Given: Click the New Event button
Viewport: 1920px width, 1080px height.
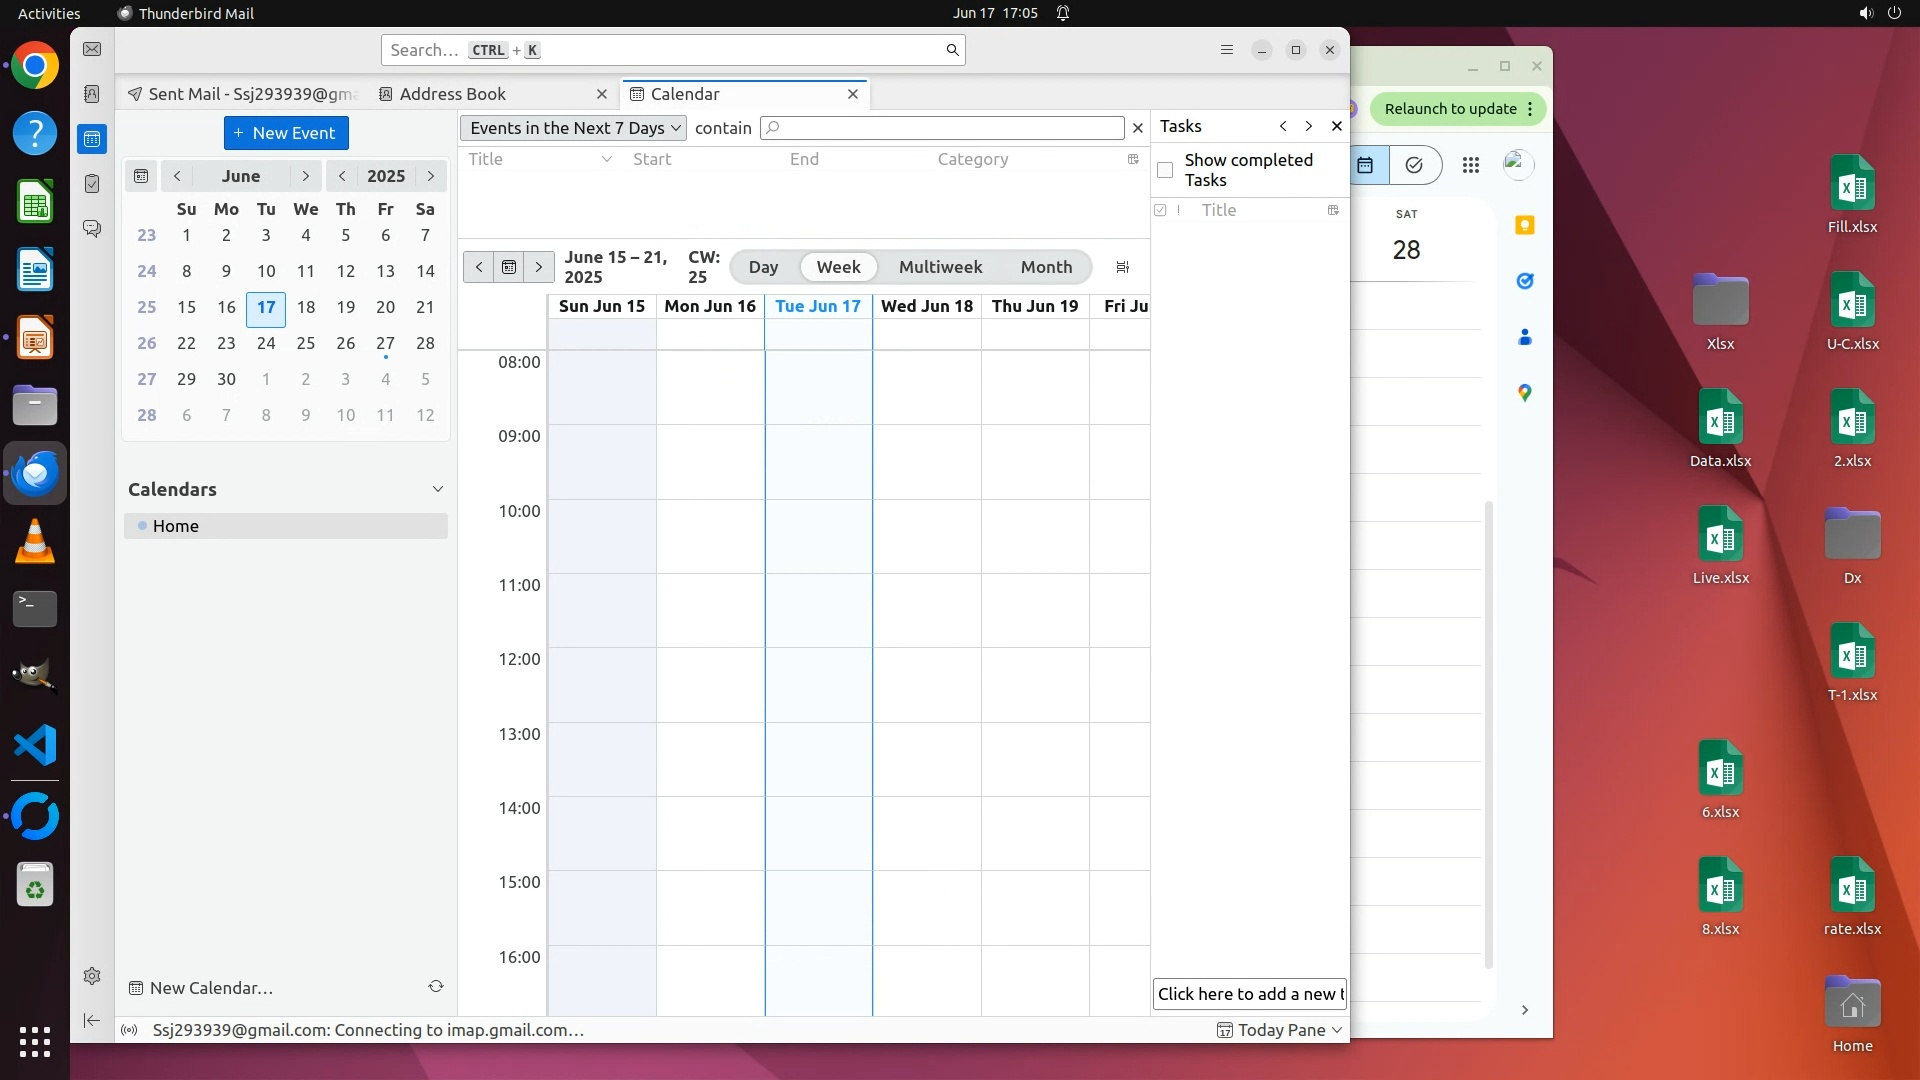Looking at the screenshot, I should pyautogui.click(x=286, y=133).
